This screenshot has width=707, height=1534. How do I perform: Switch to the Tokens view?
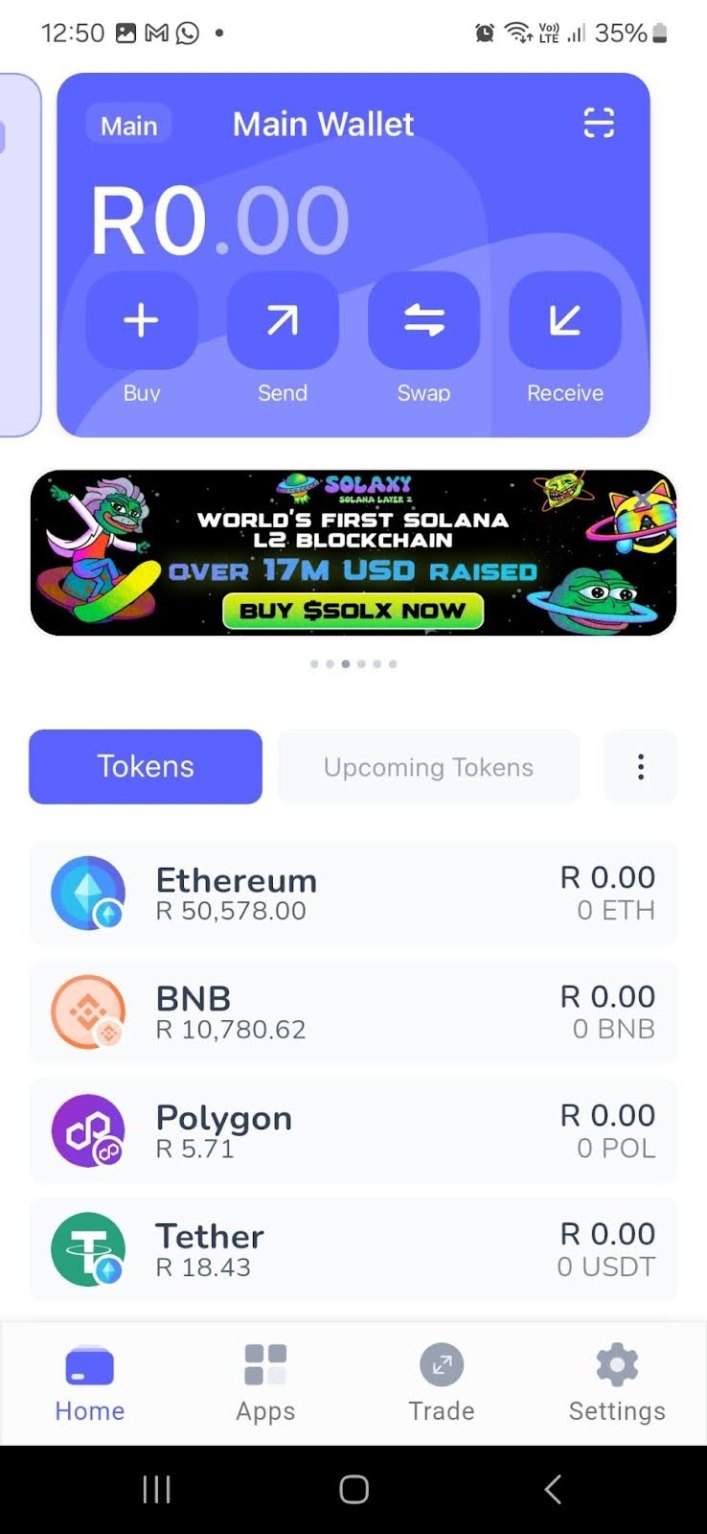point(145,767)
